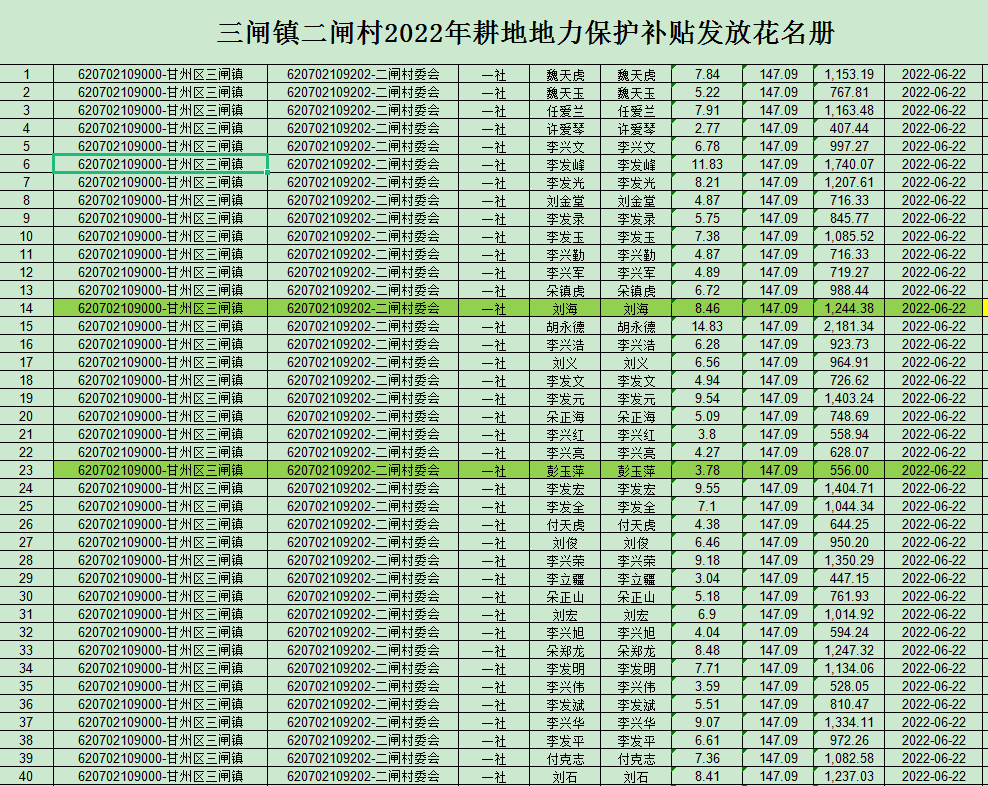Select the amount 1,085.52 for 李发玉
Viewport: 988px width, 786px height.
coord(849,236)
